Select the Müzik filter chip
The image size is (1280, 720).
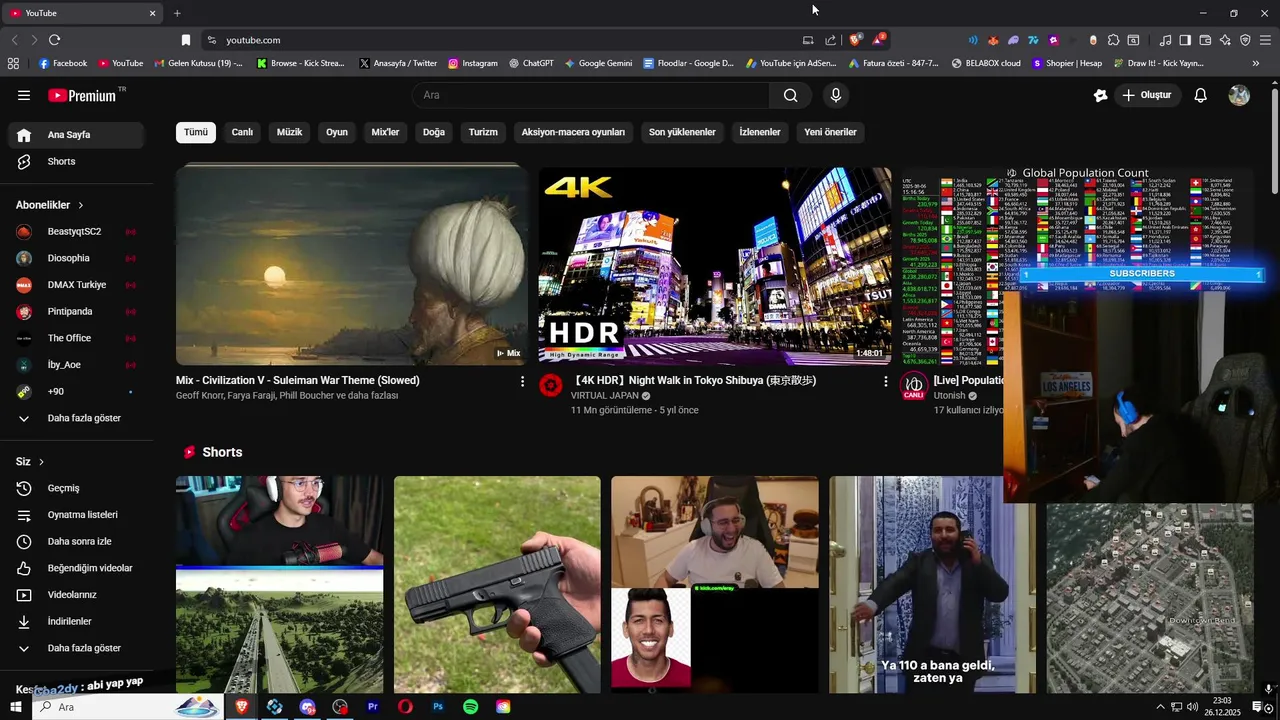tap(289, 132)
